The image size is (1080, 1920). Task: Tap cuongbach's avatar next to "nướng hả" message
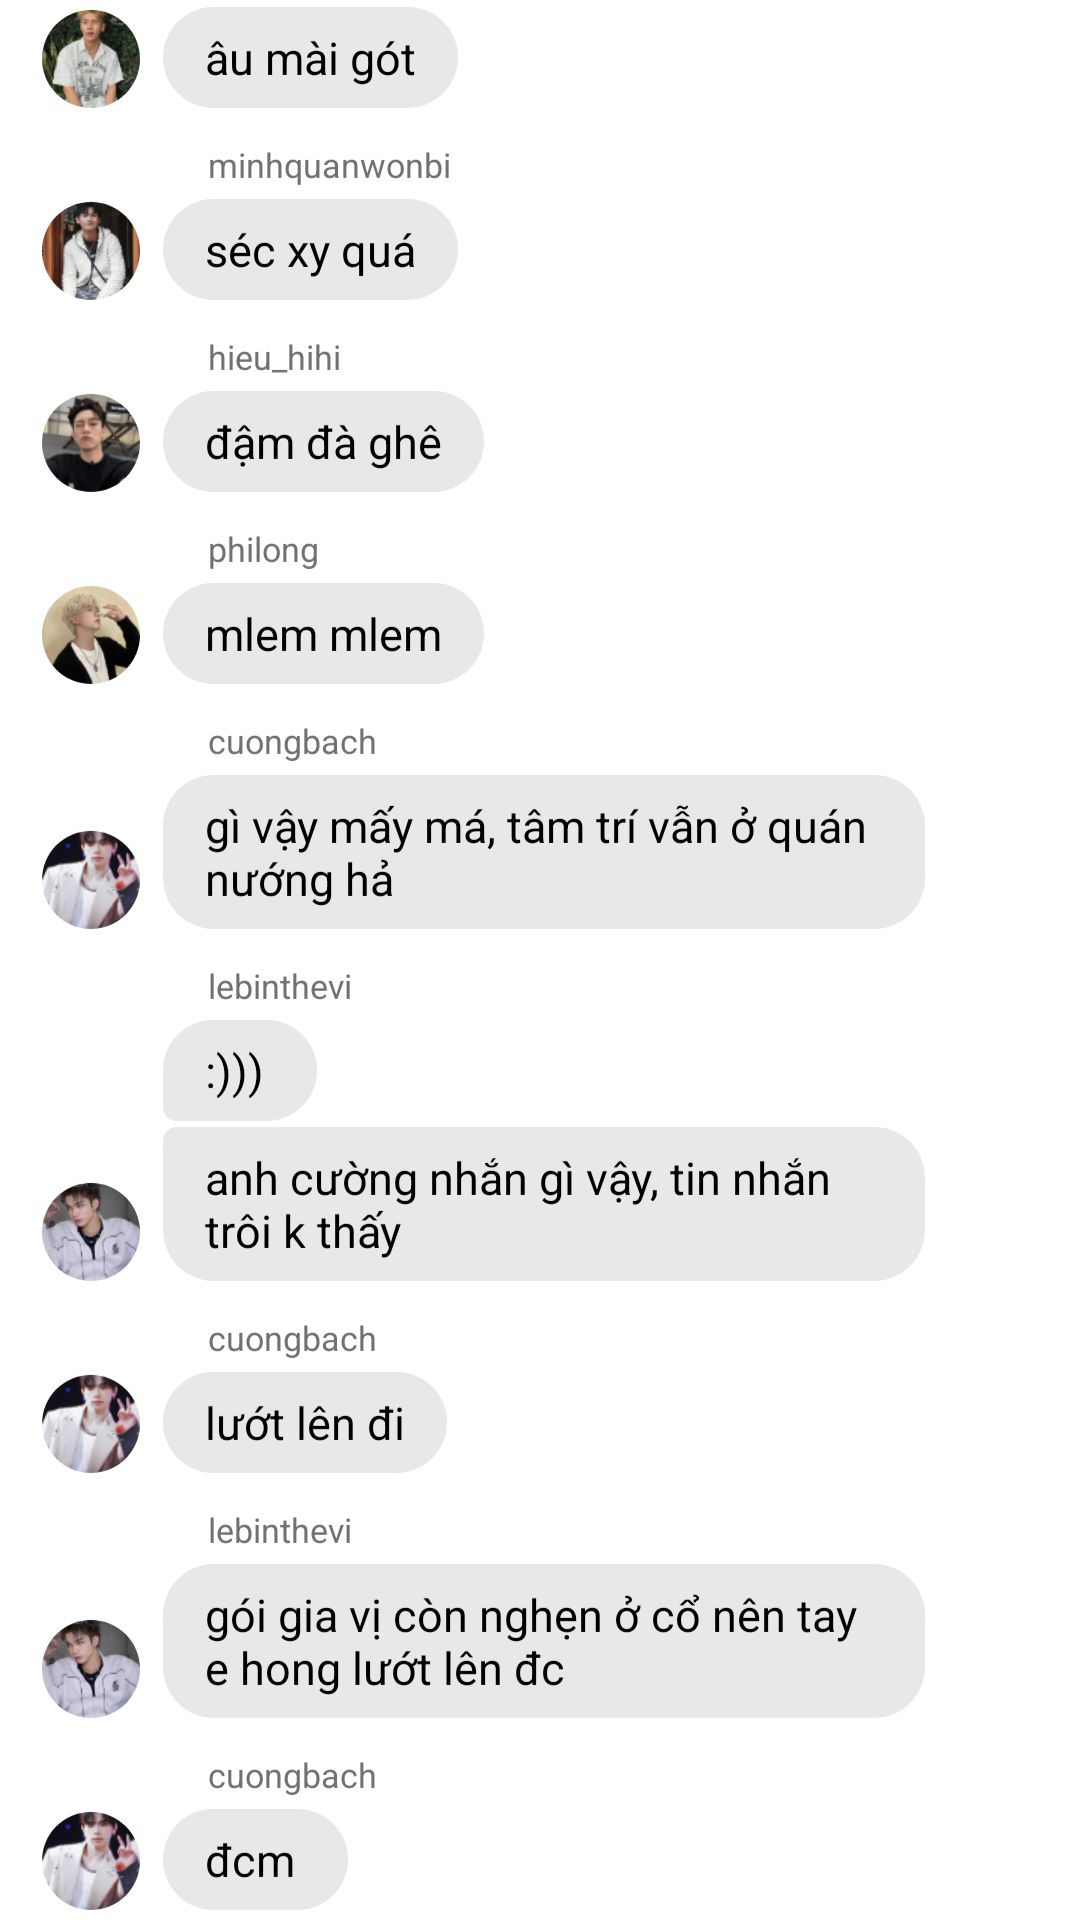pos(91,880)
